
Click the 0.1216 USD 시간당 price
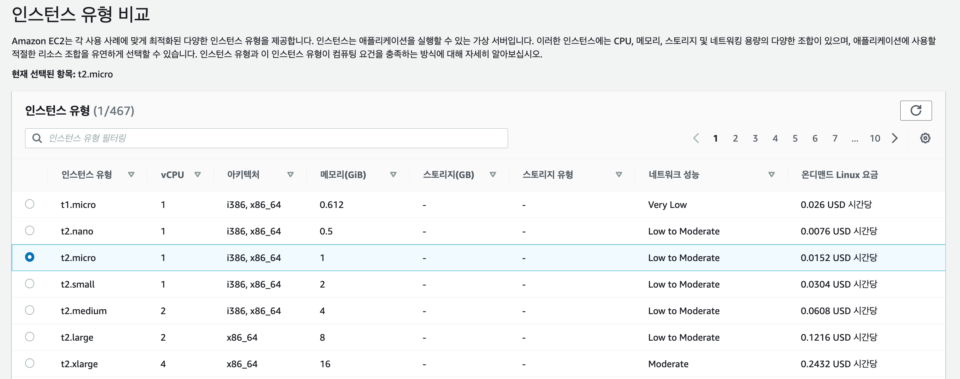click(838, 337)
